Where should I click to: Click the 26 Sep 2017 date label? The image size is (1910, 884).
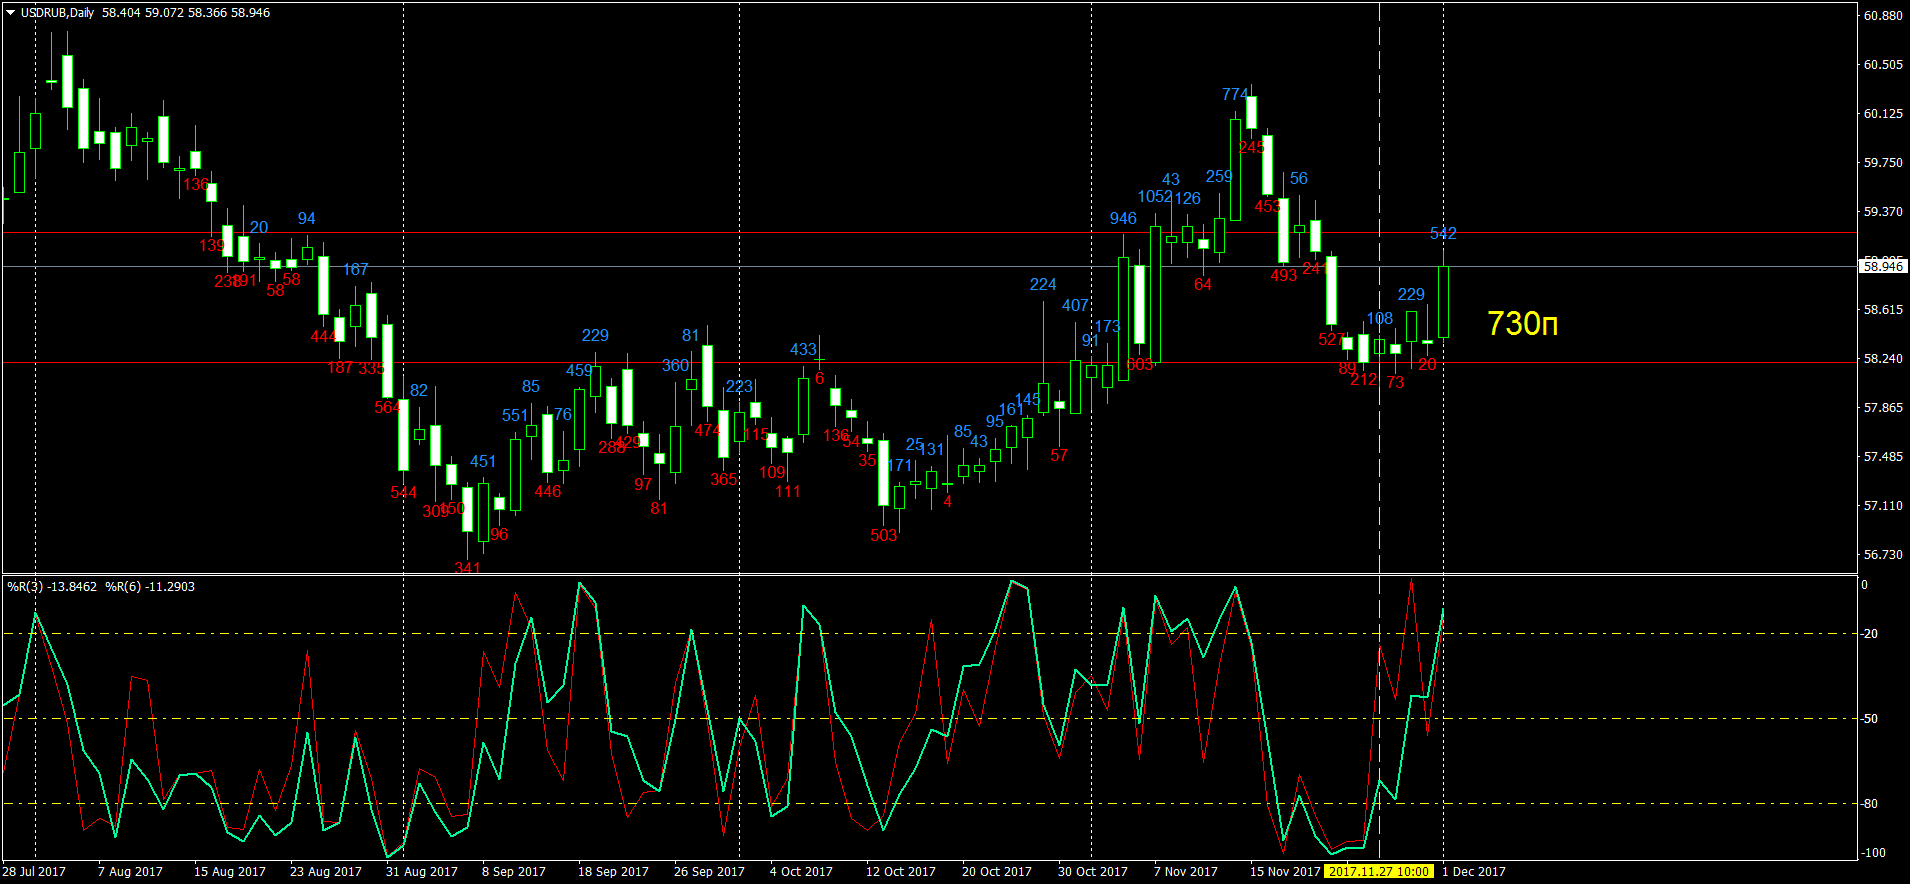709,872
